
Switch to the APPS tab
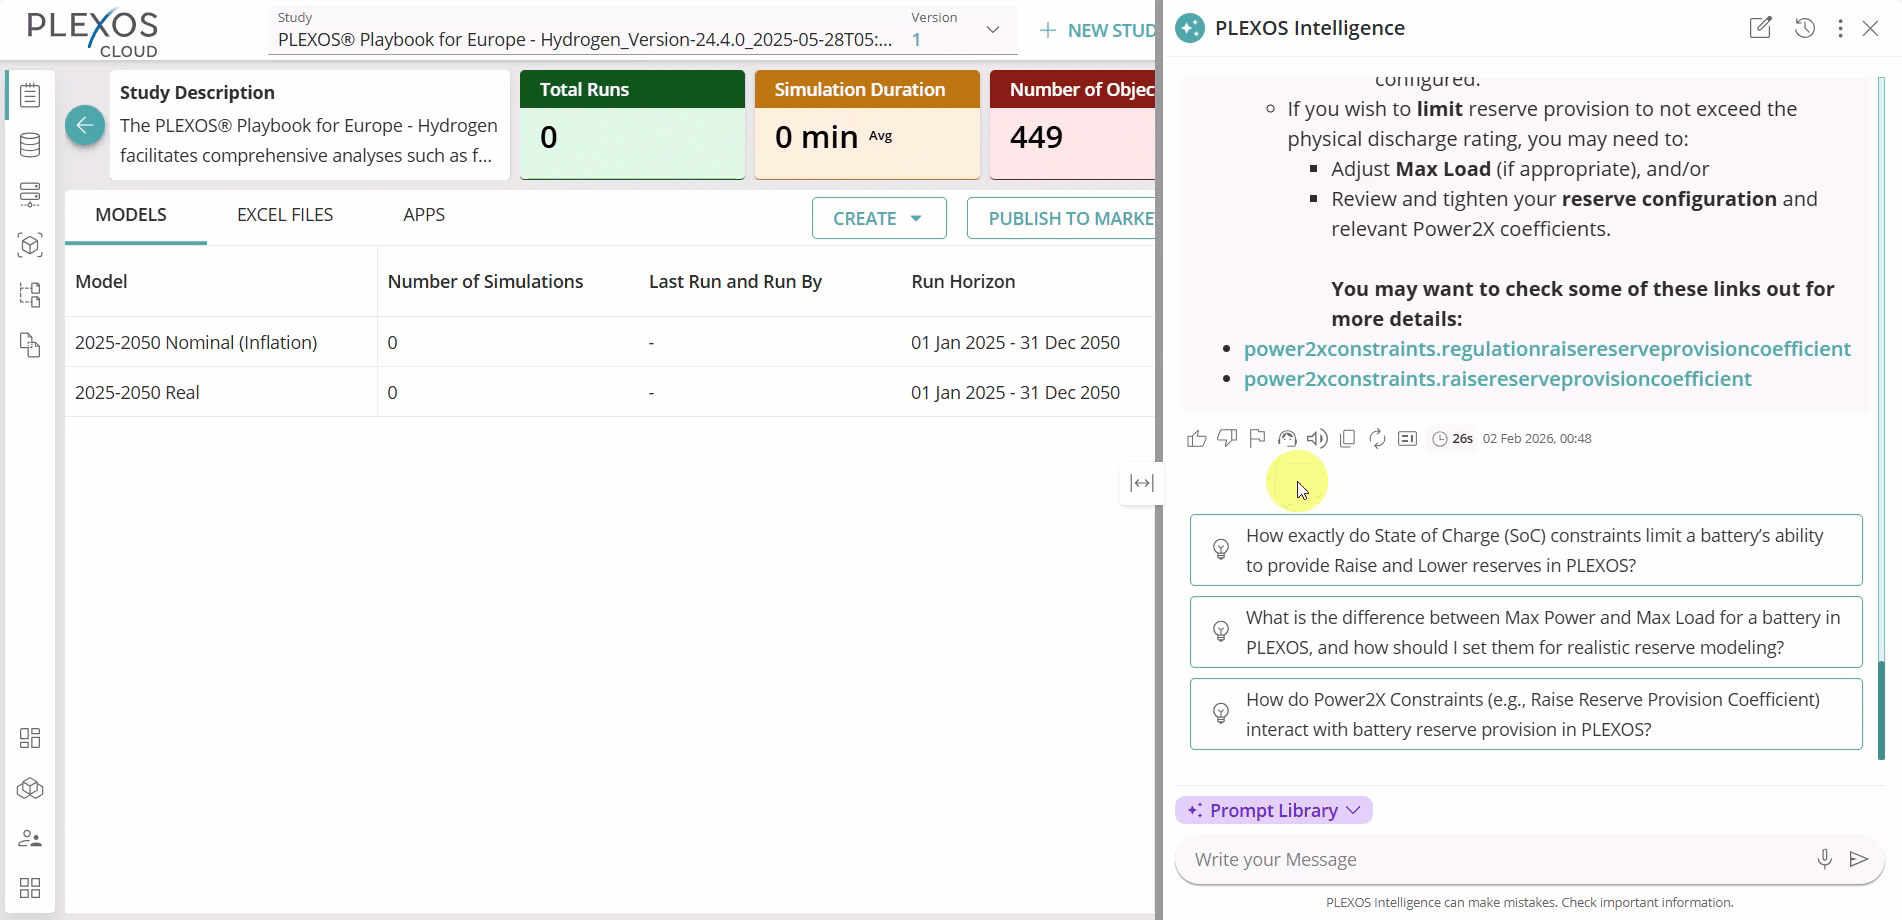(x=424, y=214)
